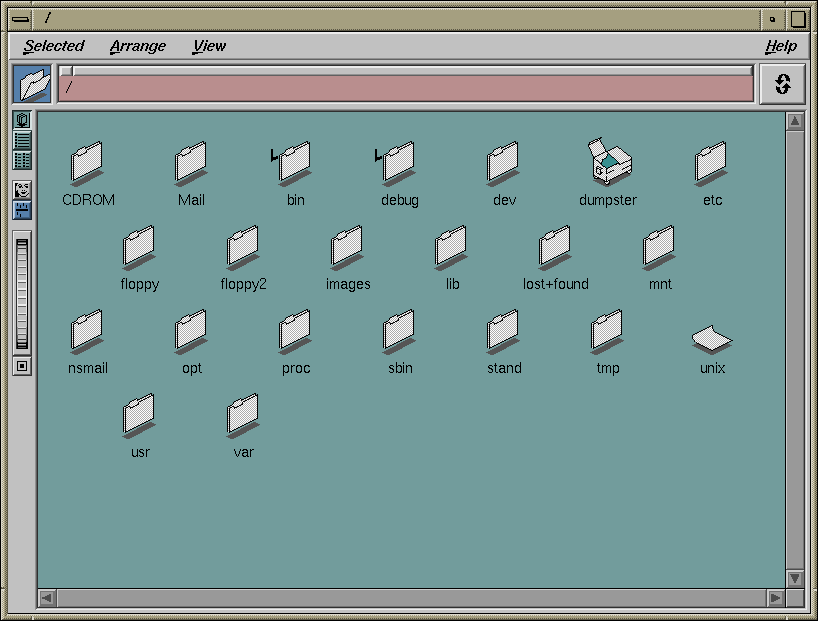The image size is (818, 621).
Task: Click the open folder drop pocket icon
Action: [x=32, y=85]
